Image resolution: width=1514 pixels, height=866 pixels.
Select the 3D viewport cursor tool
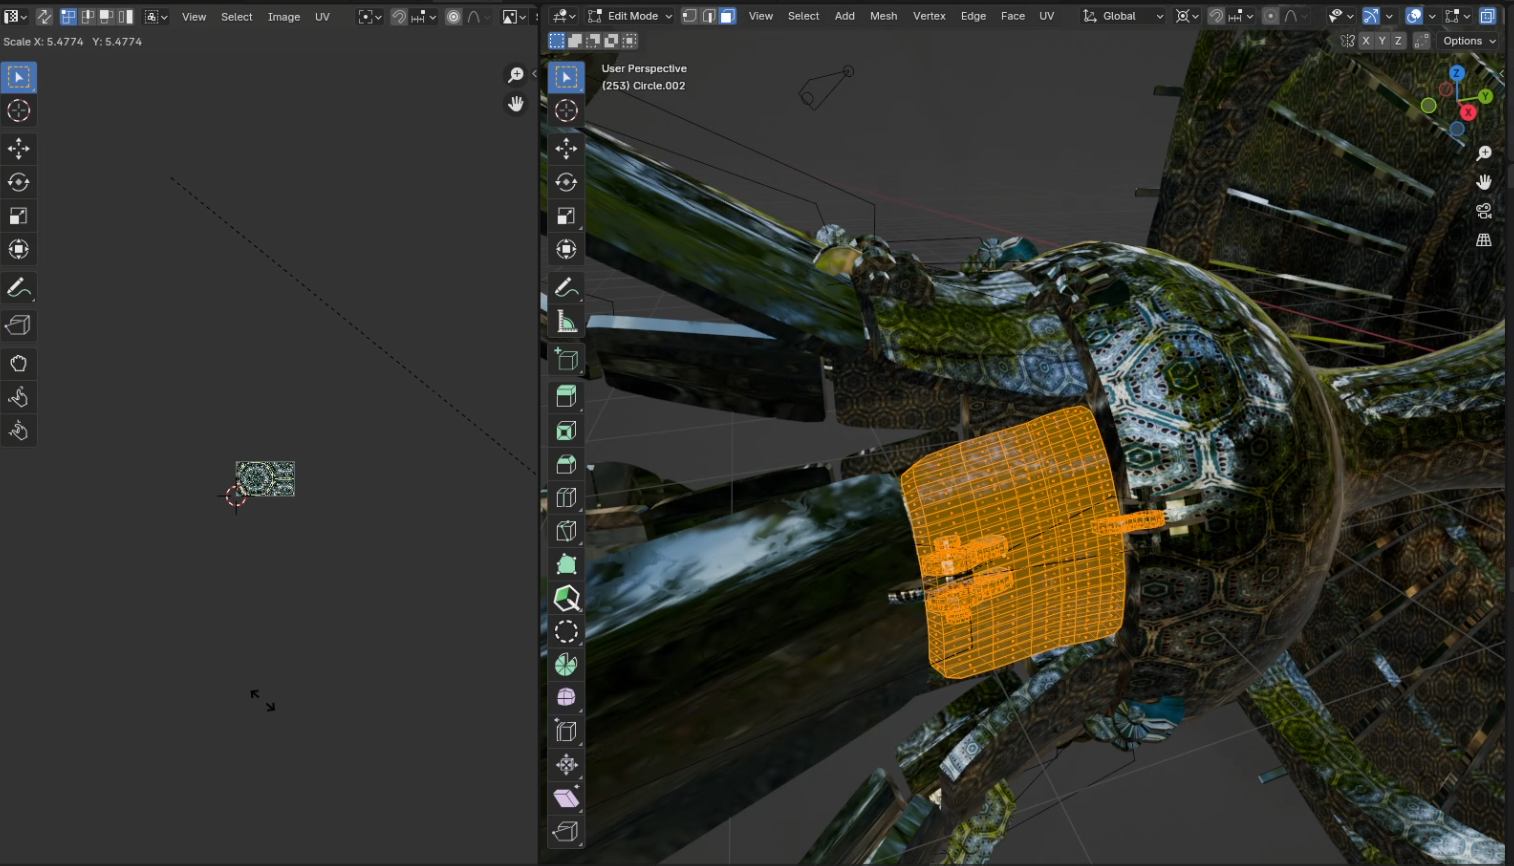point(566,110)
